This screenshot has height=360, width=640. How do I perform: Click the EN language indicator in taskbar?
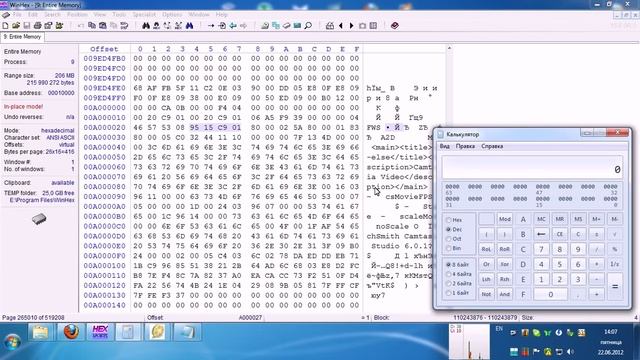[499, 329]
